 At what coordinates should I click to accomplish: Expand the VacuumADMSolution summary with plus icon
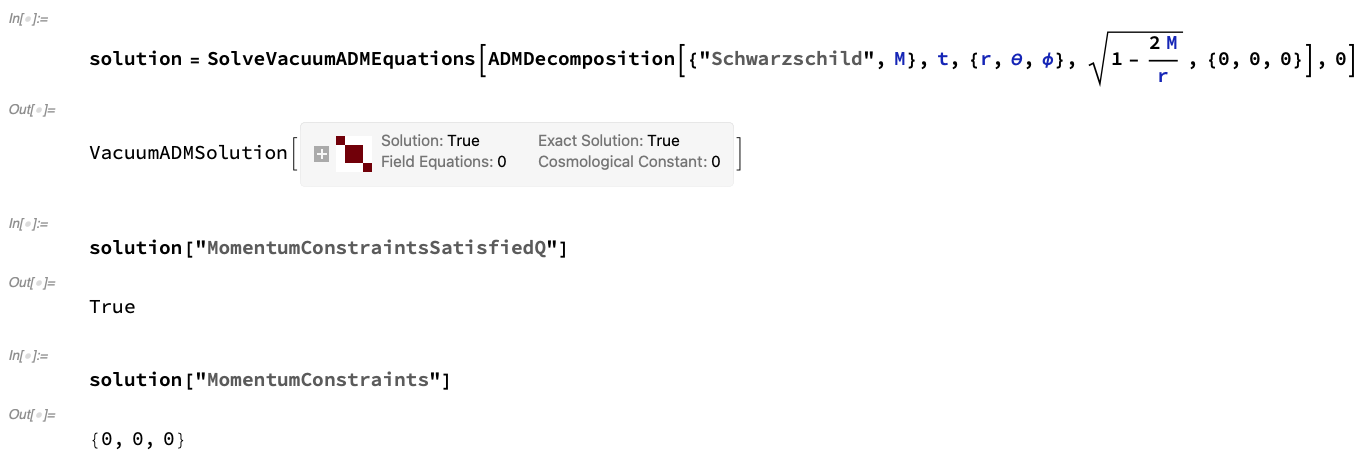coord(321,154)
